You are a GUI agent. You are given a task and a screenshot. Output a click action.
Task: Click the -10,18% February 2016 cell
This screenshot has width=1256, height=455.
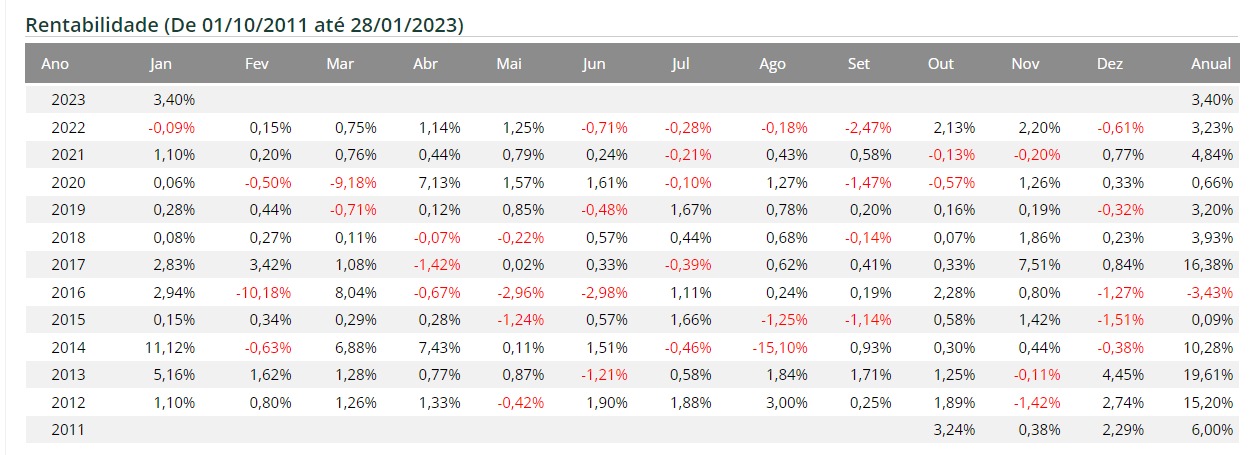click(265, 293)
